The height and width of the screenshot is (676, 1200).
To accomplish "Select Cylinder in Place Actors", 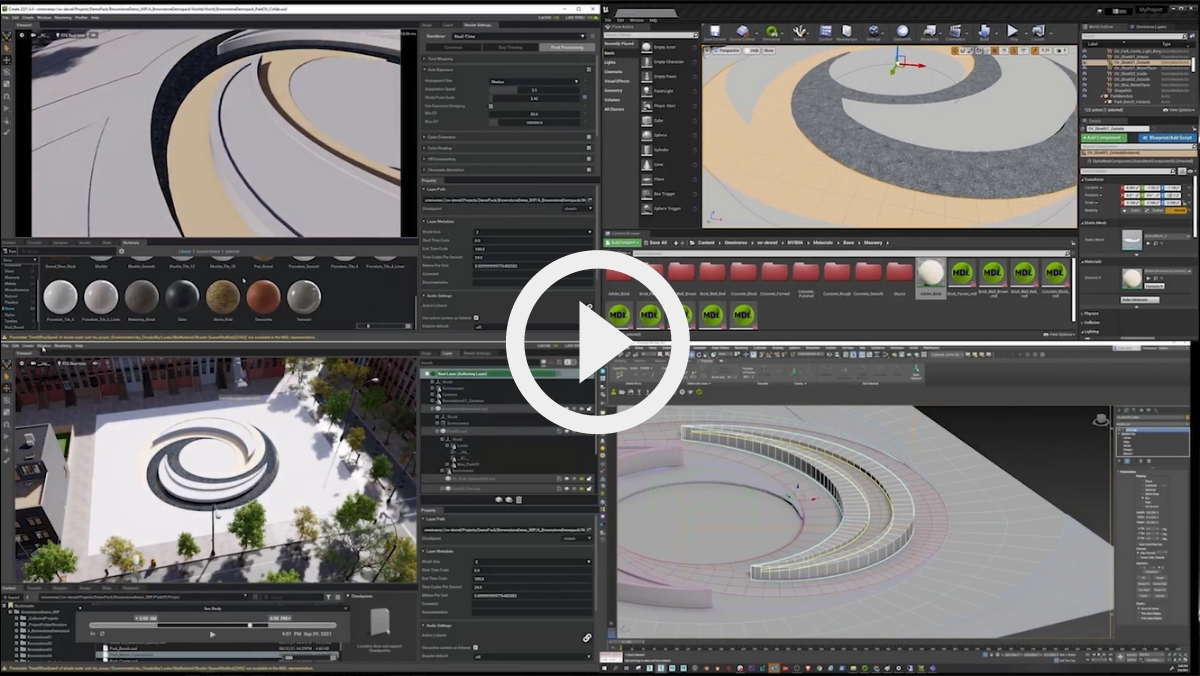I will 668,150.
